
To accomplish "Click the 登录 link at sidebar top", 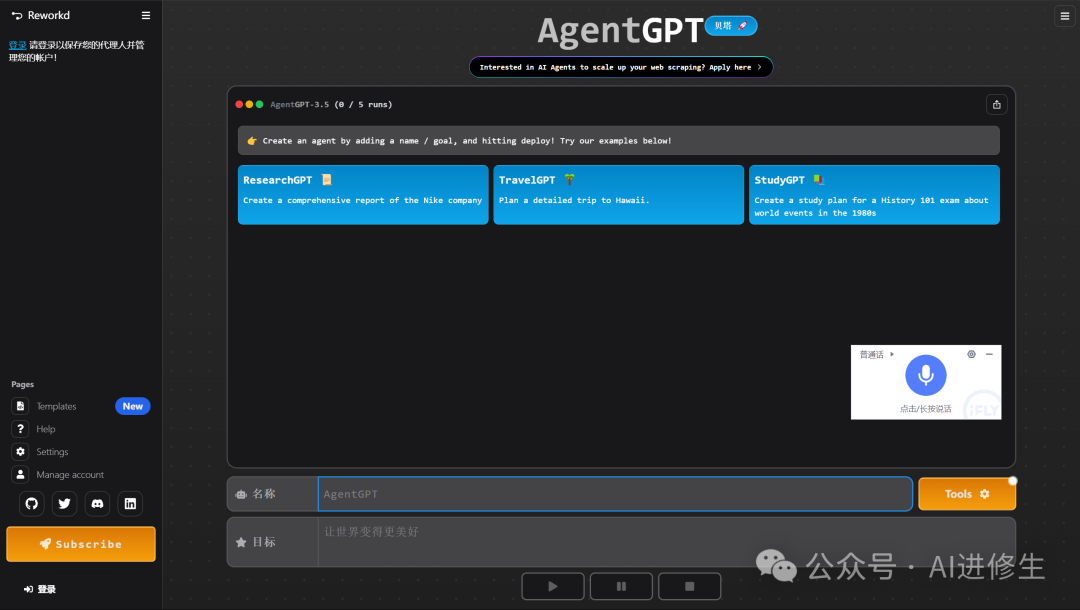I will click(17, 45).
